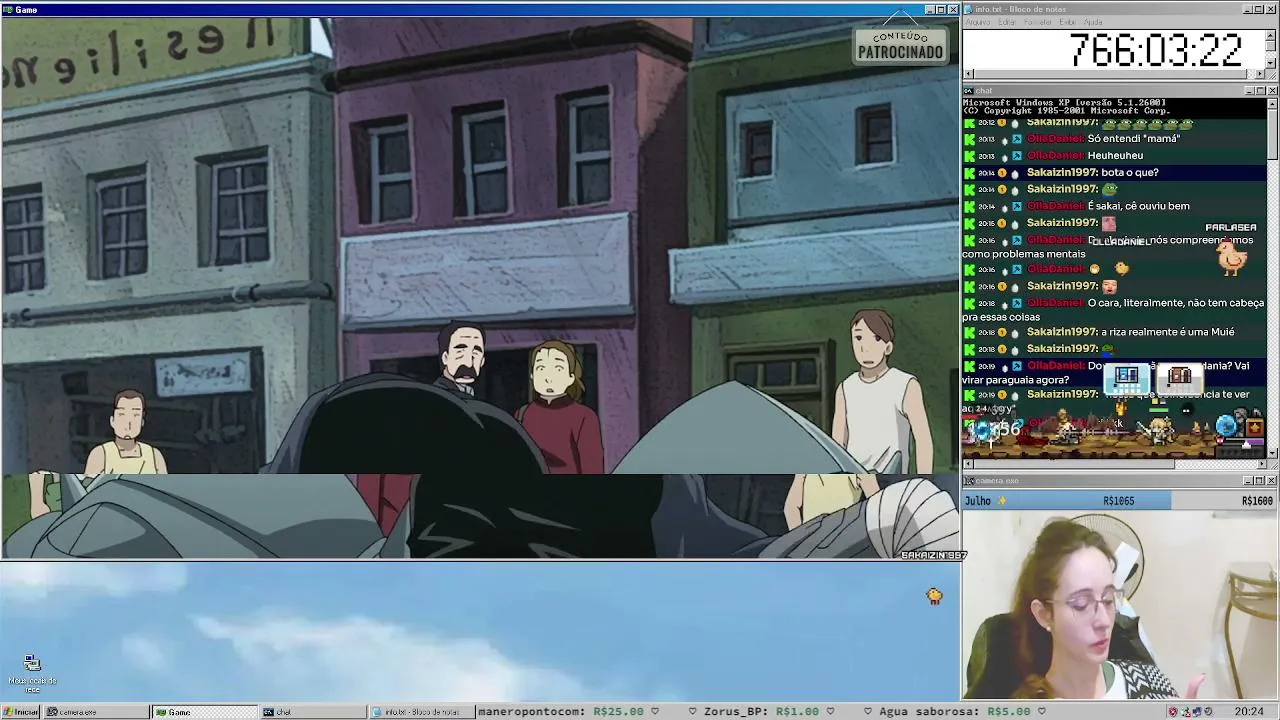Click the Kick badge beside 'Heuheuheu' message

click(x=969, y=156)
